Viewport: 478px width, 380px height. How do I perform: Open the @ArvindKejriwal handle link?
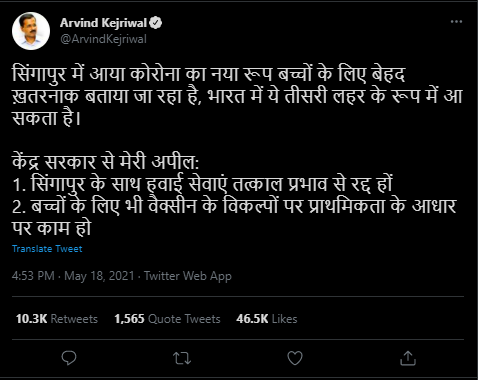[103, 39]
